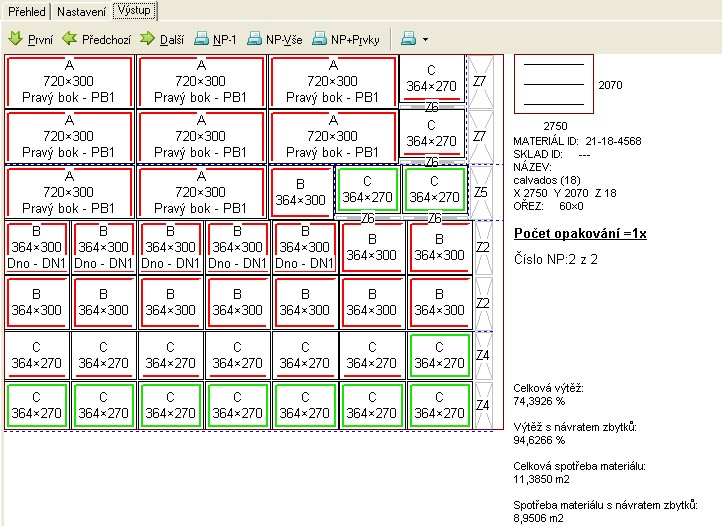The image size is (722, 526).
Task: Click the yield with remnants '94,6266 %'
Action: [539, 440]
